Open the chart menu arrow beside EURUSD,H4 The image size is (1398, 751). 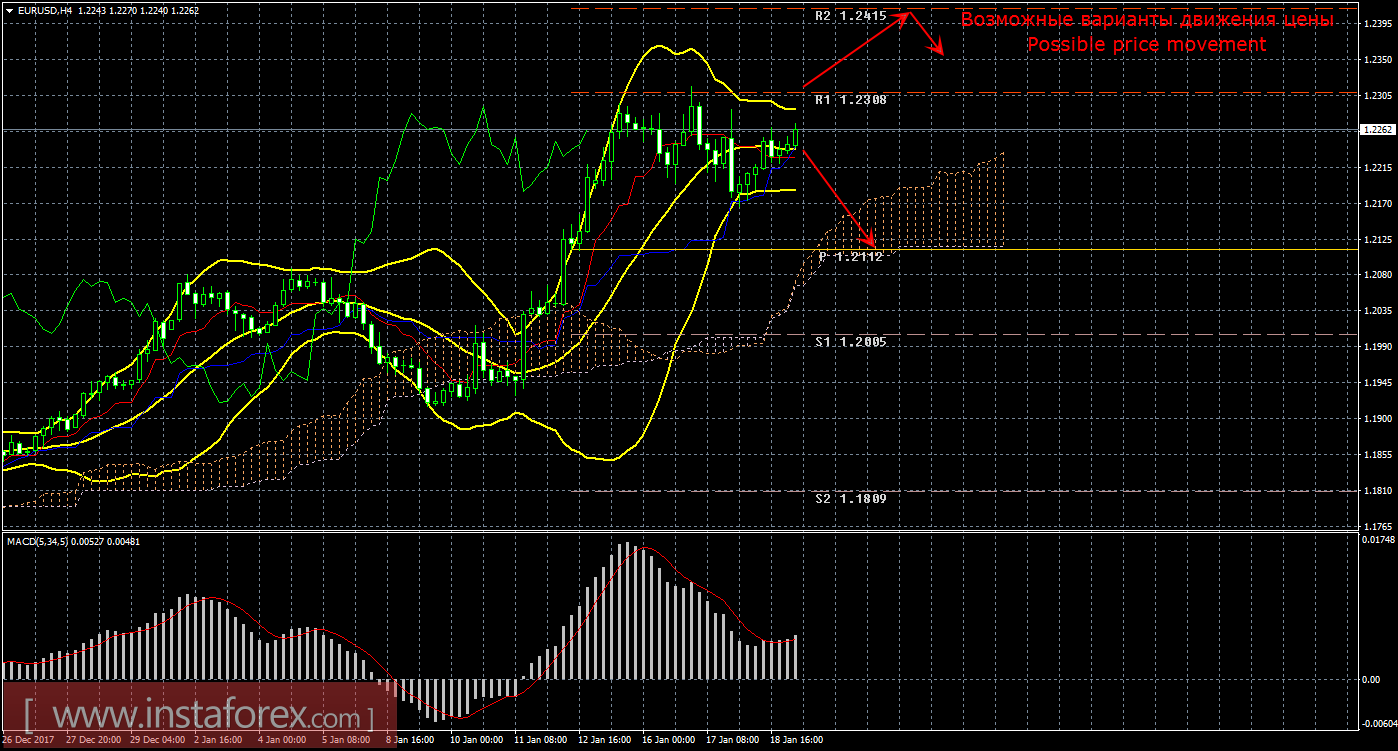pyautogui.click(x=9, y=10)
